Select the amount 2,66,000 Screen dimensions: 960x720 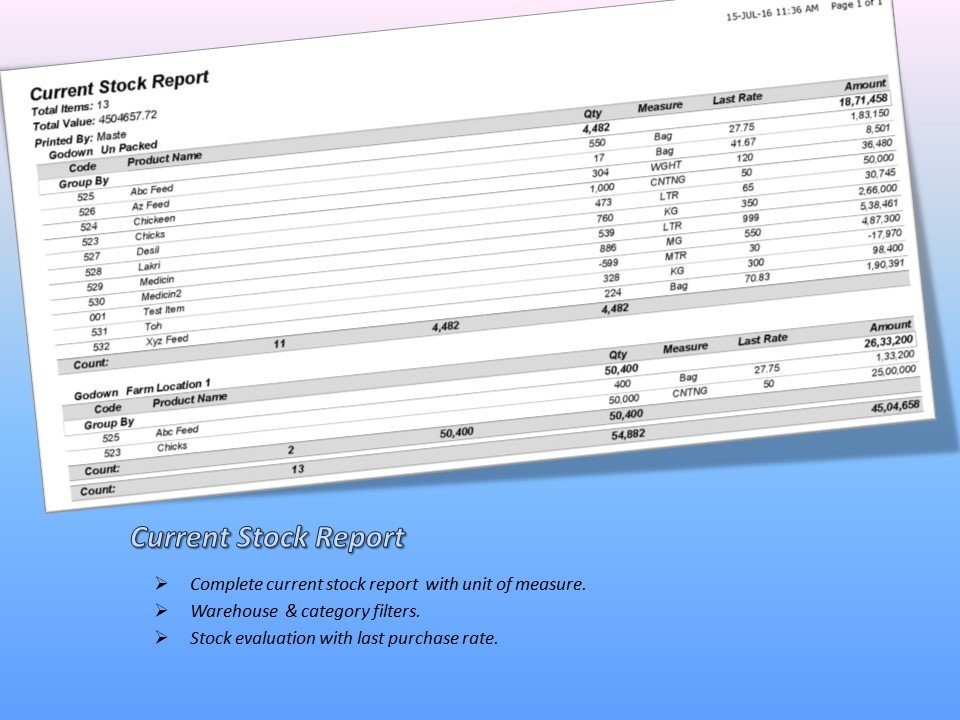click(877, 190)
